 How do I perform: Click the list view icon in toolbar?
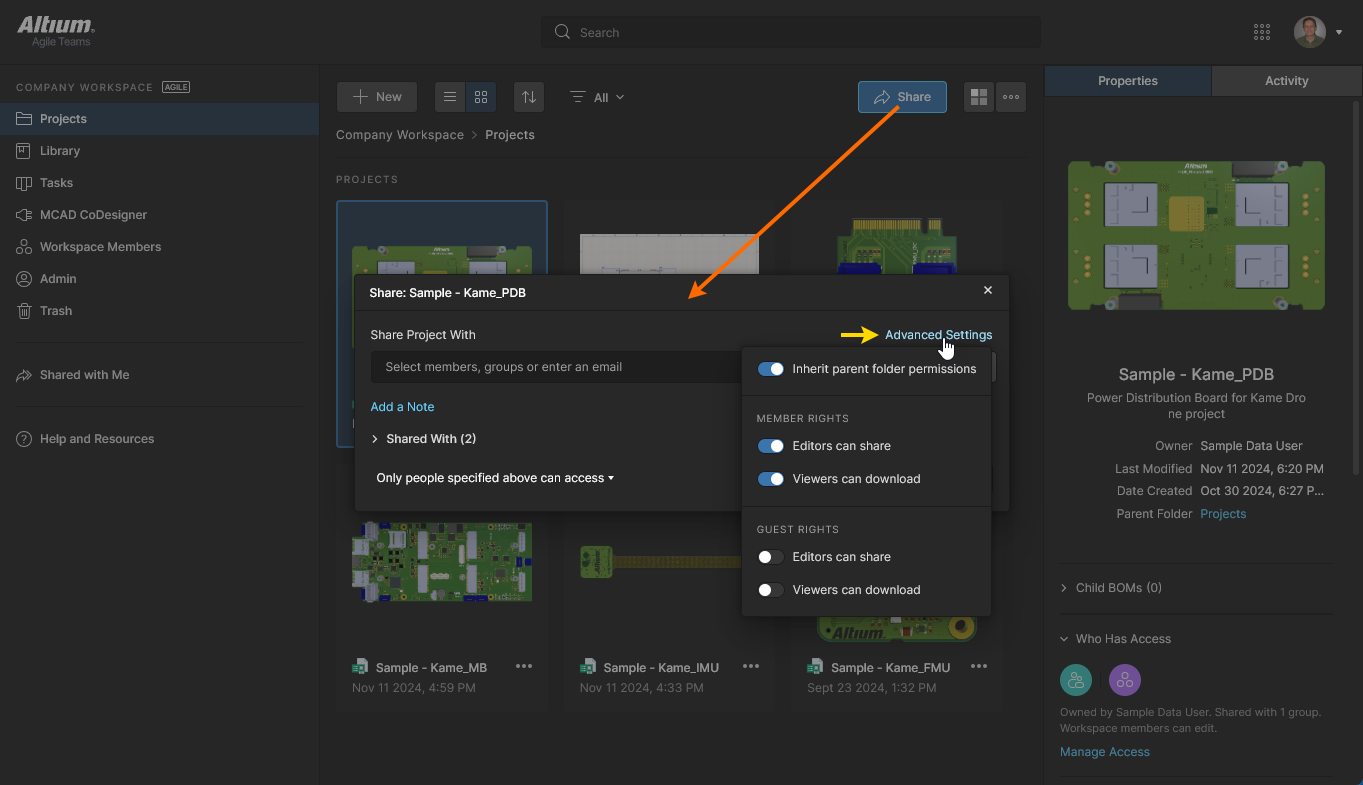click(450, 97)
